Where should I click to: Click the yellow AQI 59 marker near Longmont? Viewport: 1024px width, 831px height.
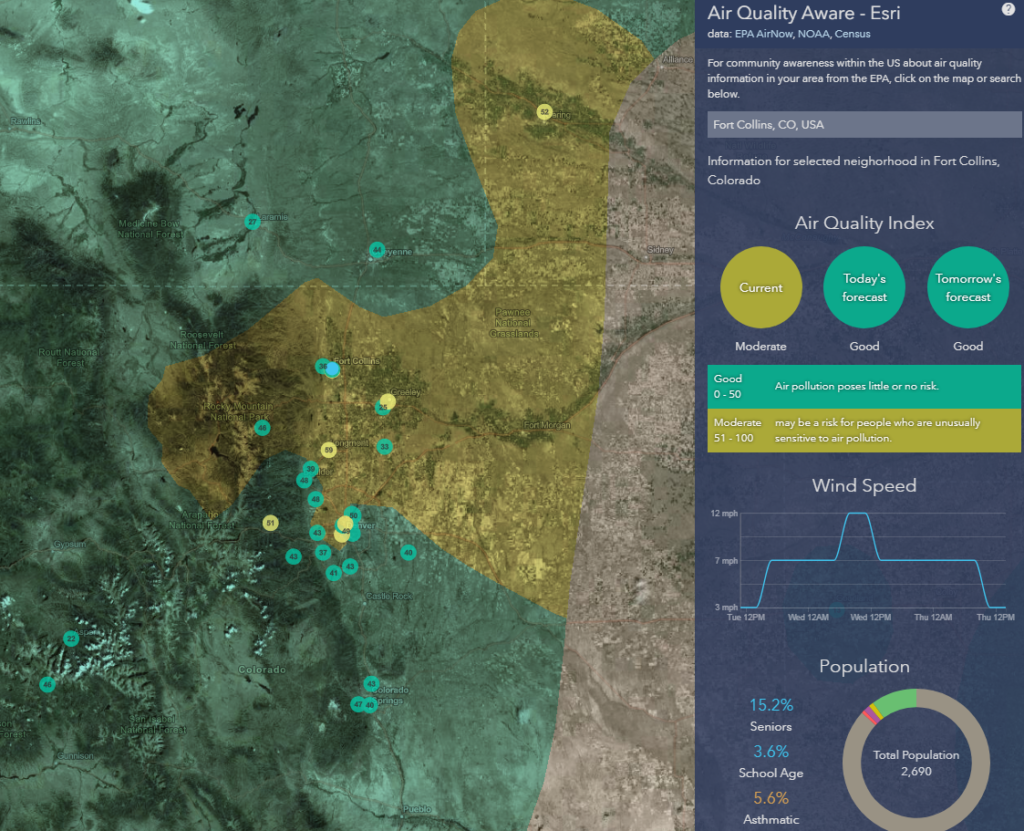point(328,449)
